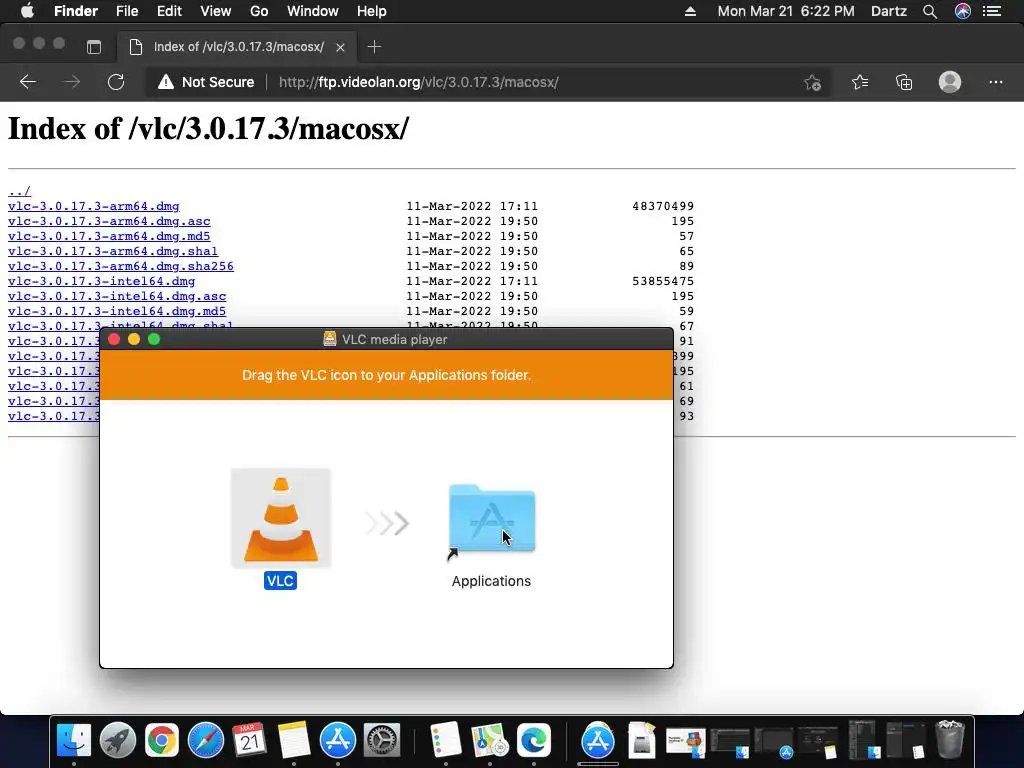Click the Applications label in installer
Screen dimensions: 1024x768
[491, 581]
